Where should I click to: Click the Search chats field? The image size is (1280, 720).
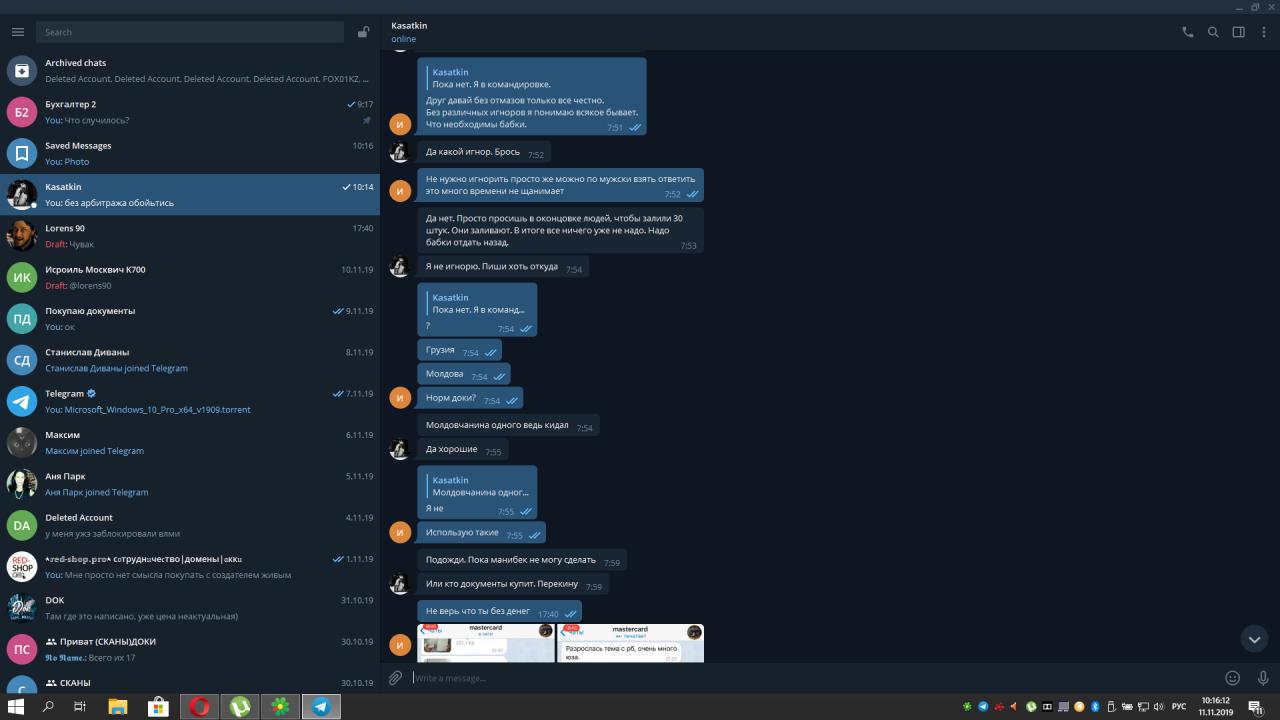(x=190, y=32)
